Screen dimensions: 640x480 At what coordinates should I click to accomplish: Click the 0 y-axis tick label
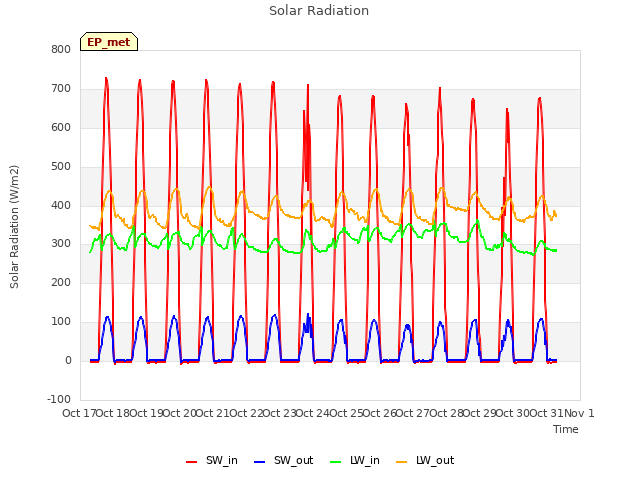[68, 360]
